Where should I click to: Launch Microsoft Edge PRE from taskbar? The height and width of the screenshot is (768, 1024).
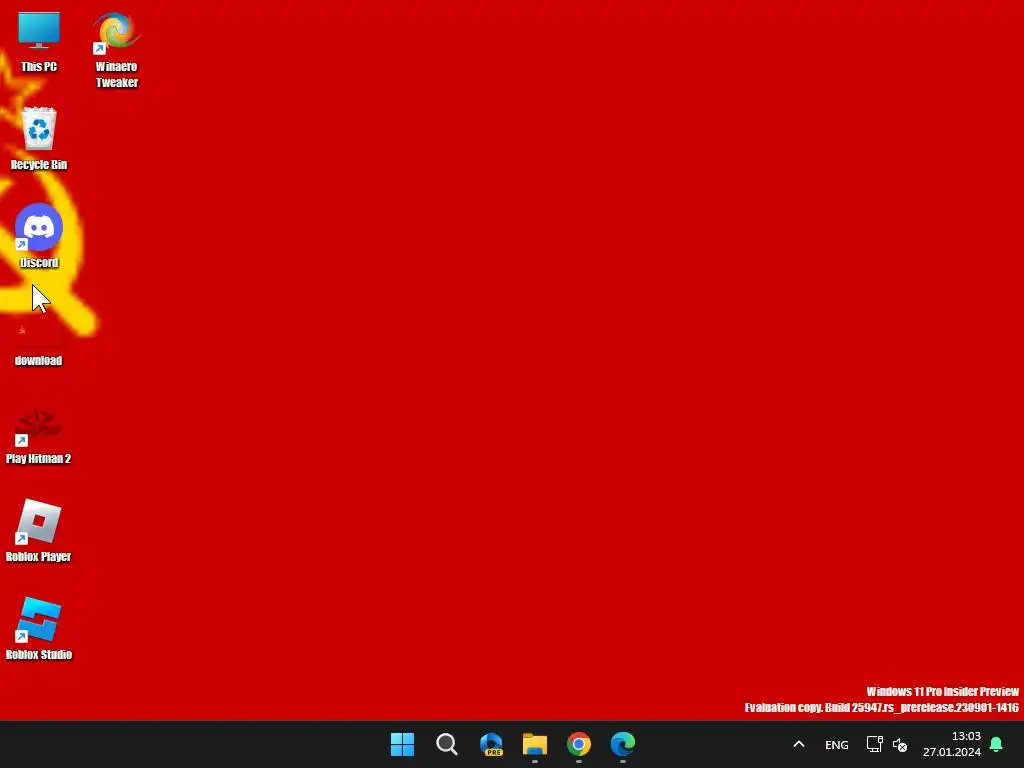pyautogui.click(x=491, y=744)
